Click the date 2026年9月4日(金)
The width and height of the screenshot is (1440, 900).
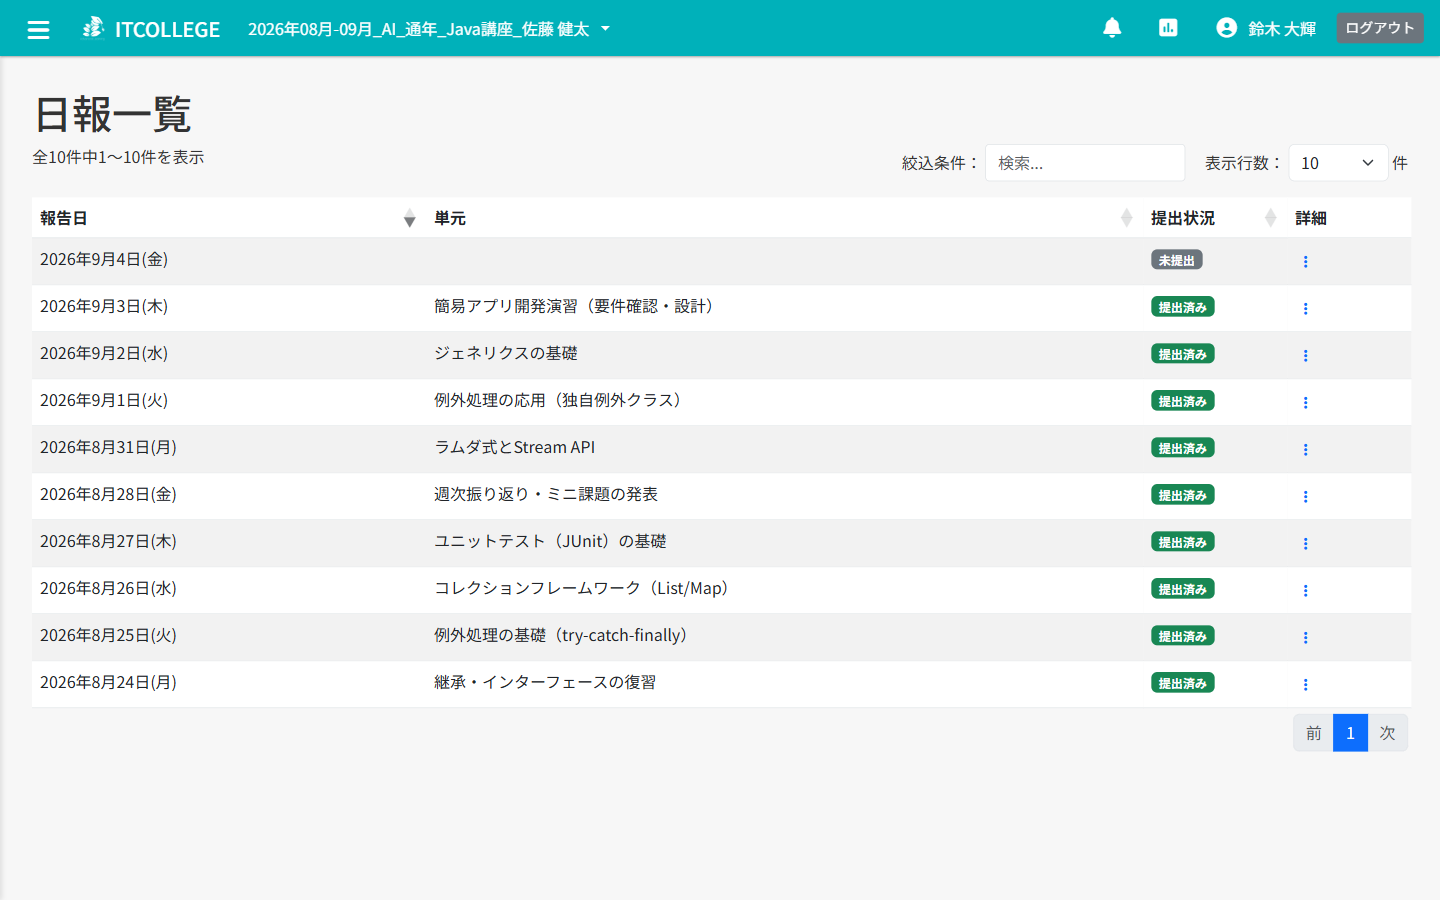tap(104, 259)
